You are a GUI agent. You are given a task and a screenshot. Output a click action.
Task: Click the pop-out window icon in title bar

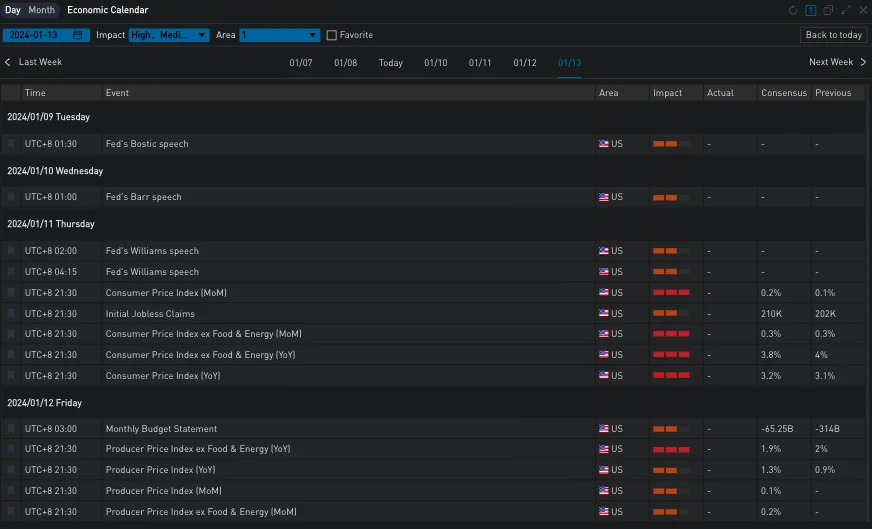(x=828, y=10)
